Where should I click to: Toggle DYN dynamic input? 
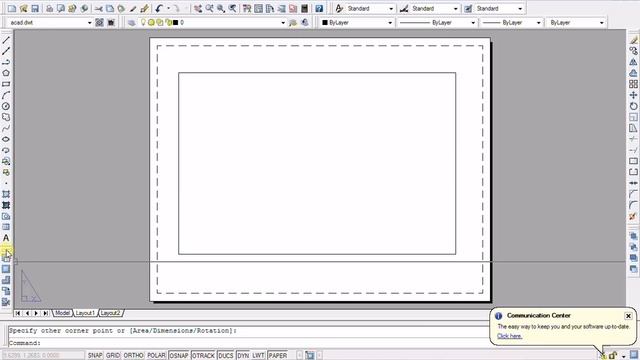[x=243, y=356]
